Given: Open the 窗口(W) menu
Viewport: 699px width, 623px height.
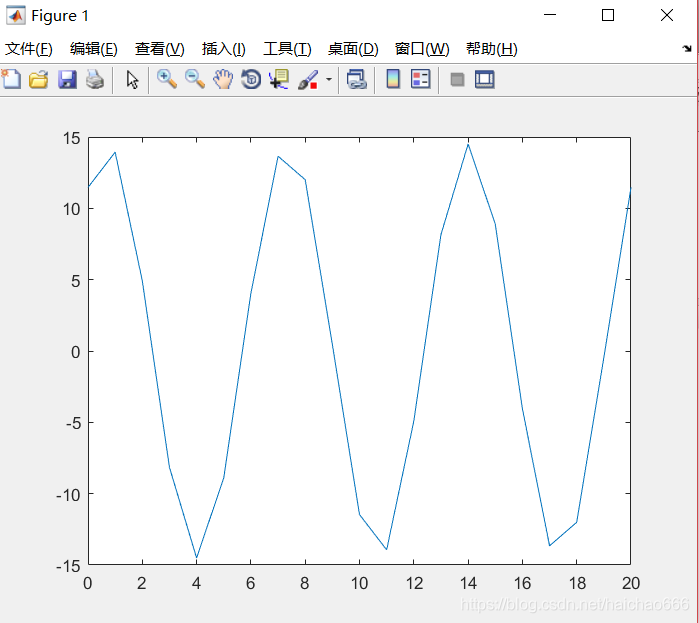Looking at the screenshot, I should [x=422, y=49].
